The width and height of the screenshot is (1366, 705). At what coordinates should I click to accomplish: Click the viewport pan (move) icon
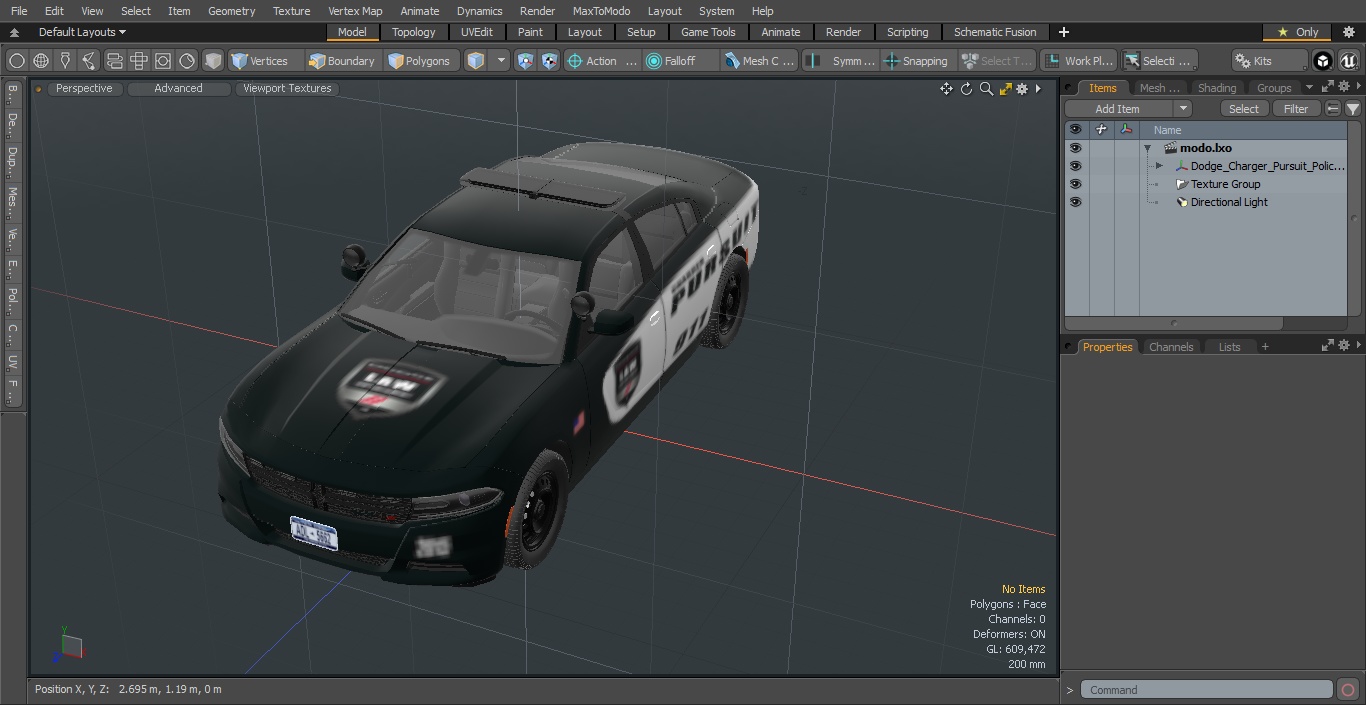coord(946,89)
